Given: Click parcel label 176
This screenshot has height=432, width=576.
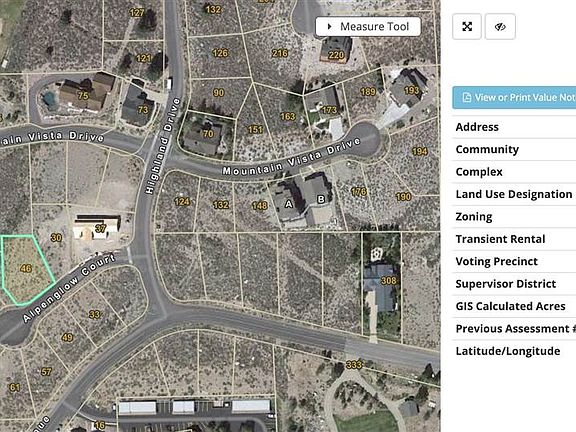Looking at the screenshot, I should [x=359, y=191].
